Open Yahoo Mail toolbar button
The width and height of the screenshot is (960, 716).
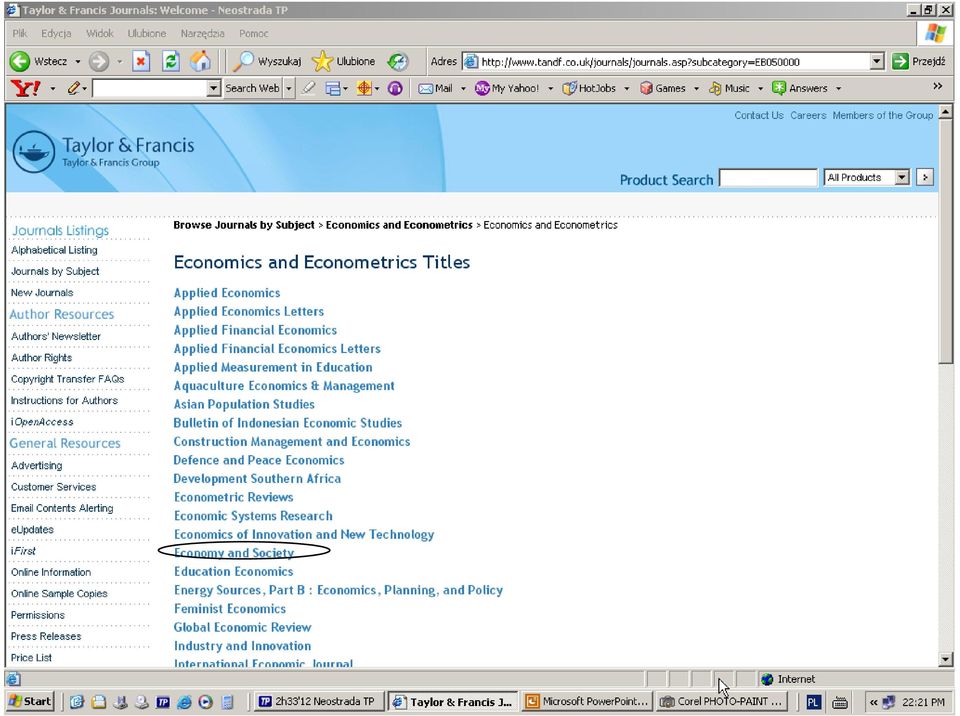tap(435, 89)
